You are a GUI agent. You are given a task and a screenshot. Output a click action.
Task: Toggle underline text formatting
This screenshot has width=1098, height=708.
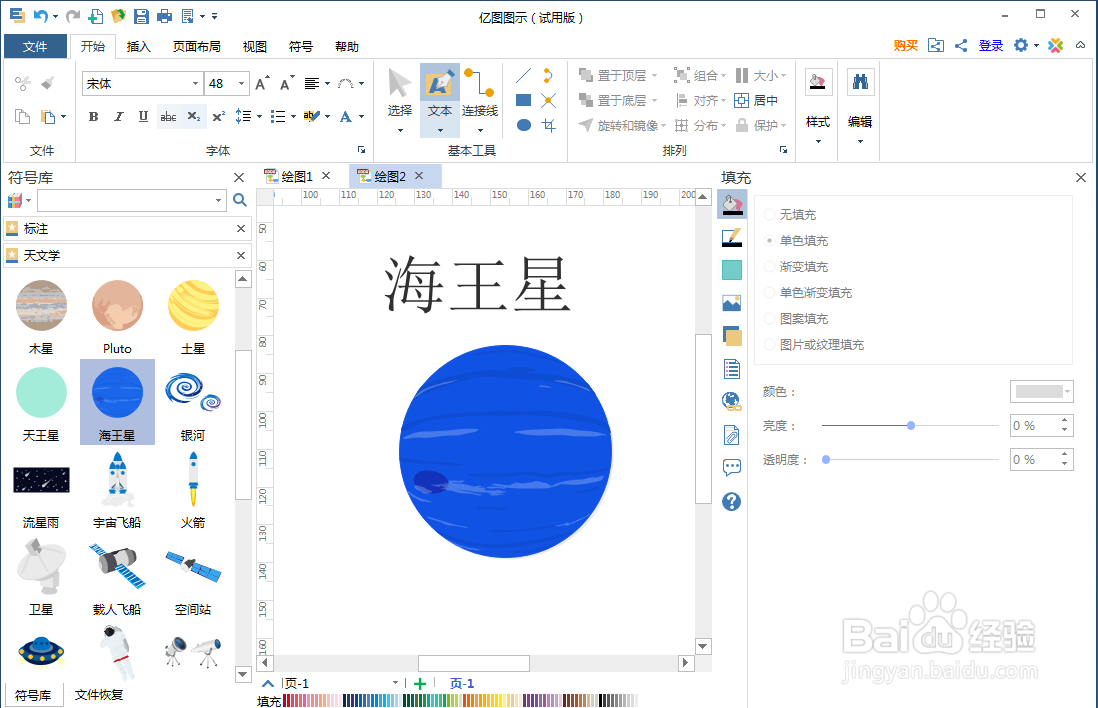pyautogui.click(x=143, y=116)
